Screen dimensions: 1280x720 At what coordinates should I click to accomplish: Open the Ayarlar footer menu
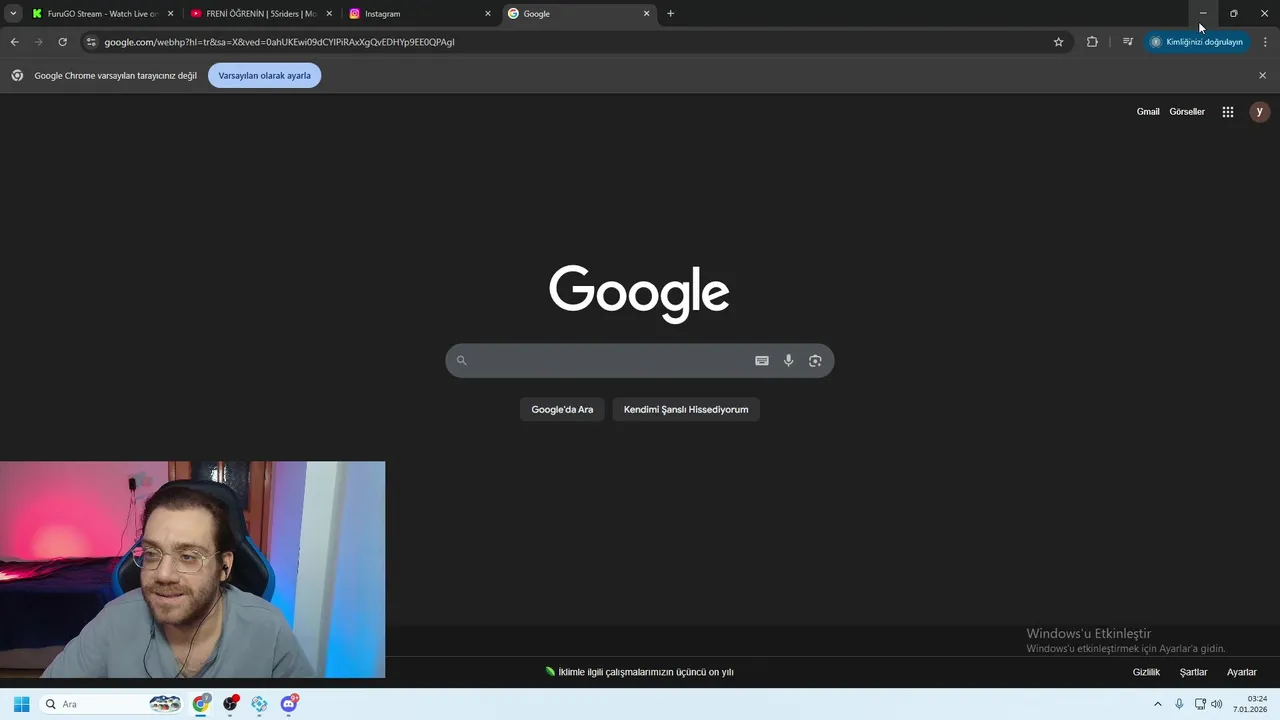pos(1242,672)
